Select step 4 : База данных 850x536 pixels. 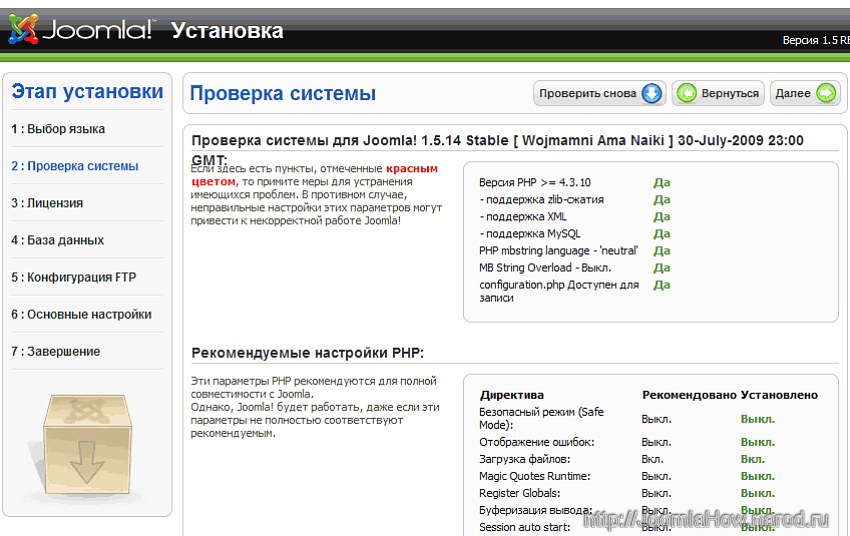pyautogui.click(x=57, y=240)
